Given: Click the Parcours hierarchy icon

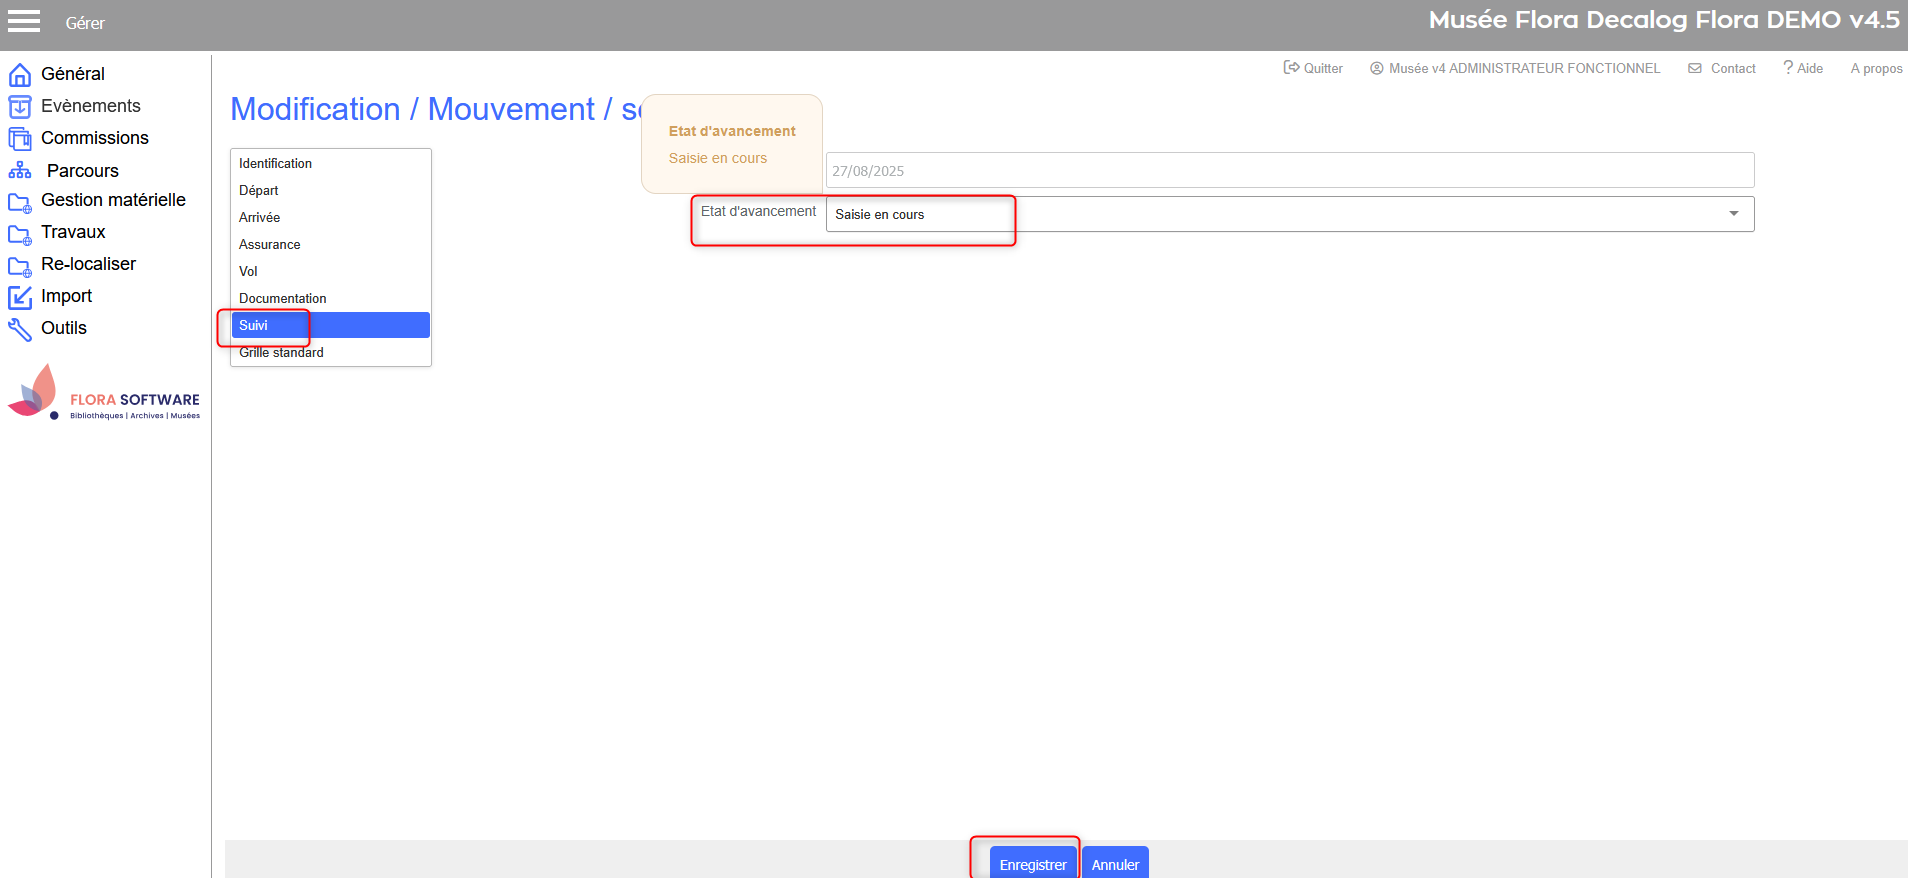Looking at the screenshot, I should (x=20, y=171).
